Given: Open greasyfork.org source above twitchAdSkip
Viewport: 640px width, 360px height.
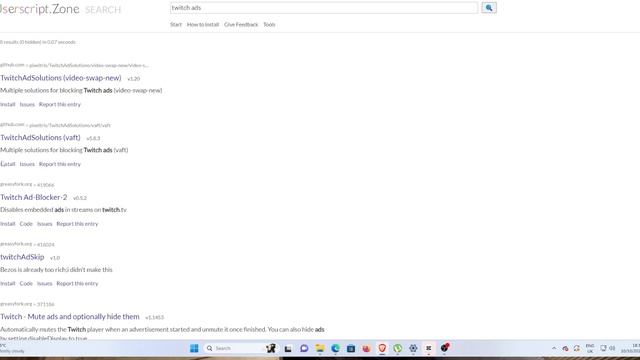Looking at the screenshot, I should [x=27, y=244].
